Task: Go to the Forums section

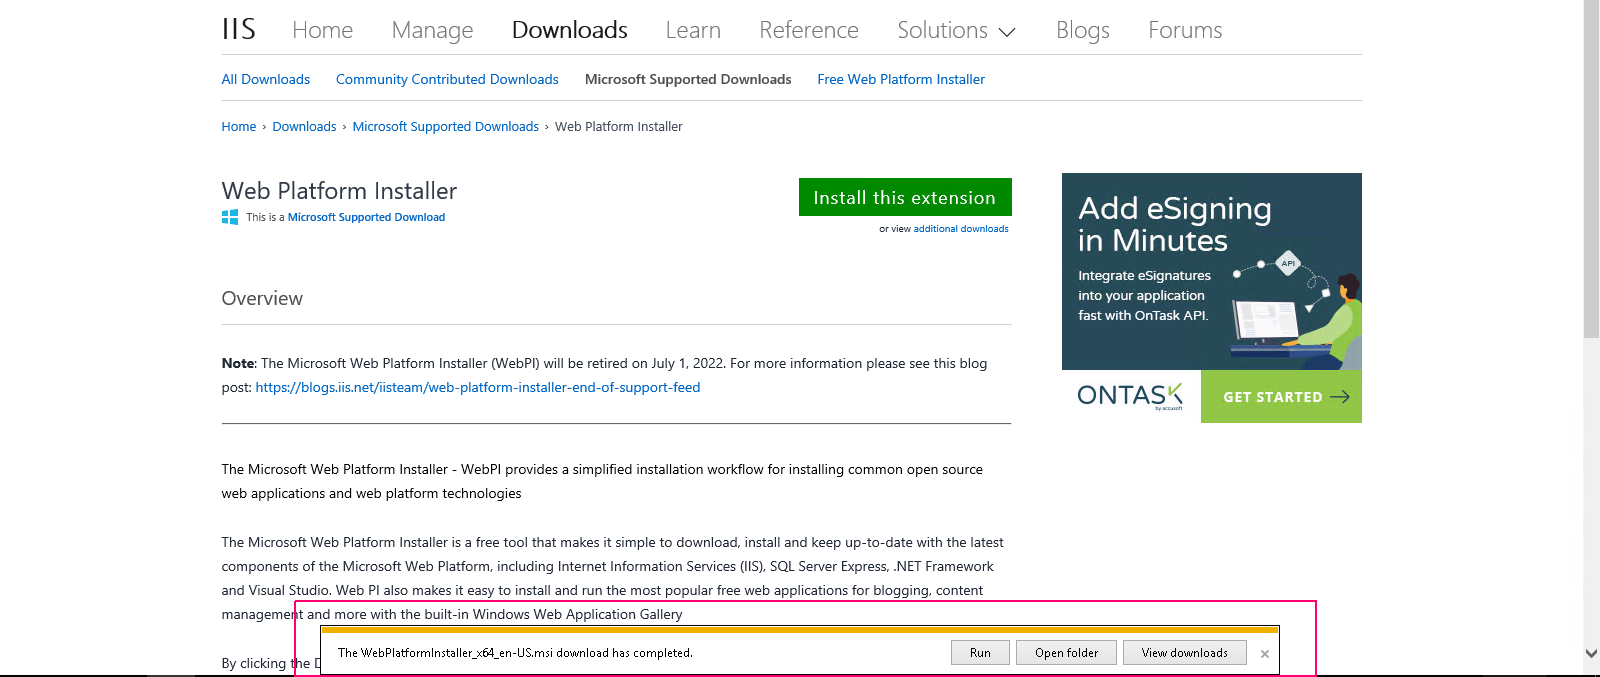Action: (x=1185, y=30)
